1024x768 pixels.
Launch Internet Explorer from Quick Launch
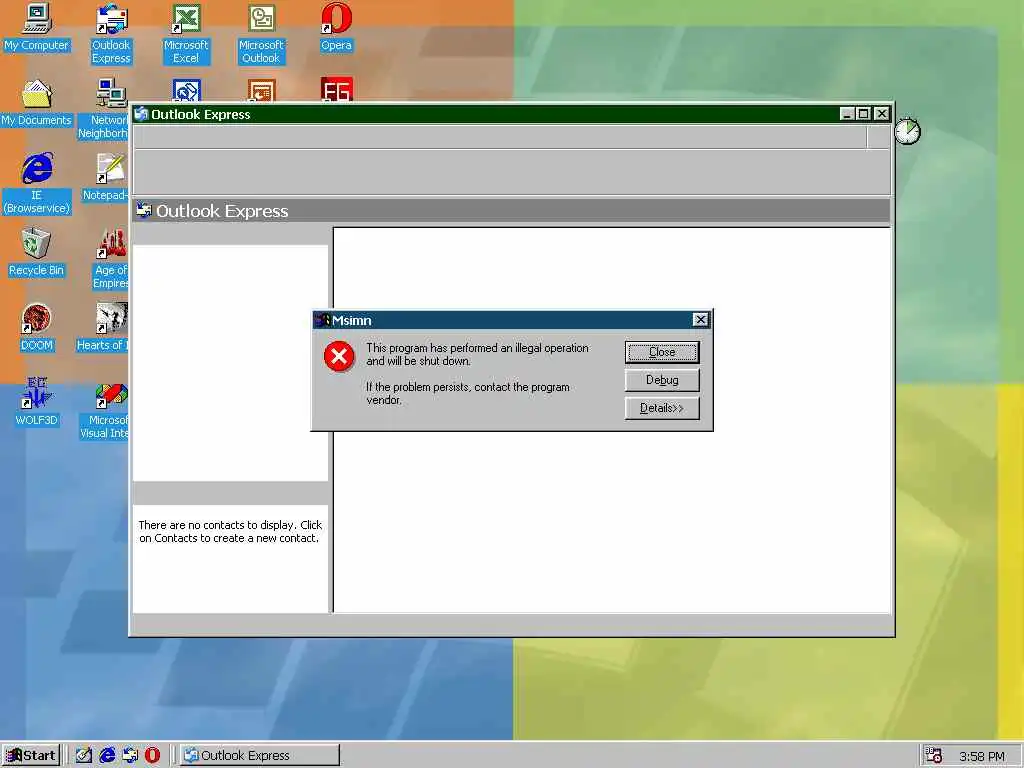106,756
